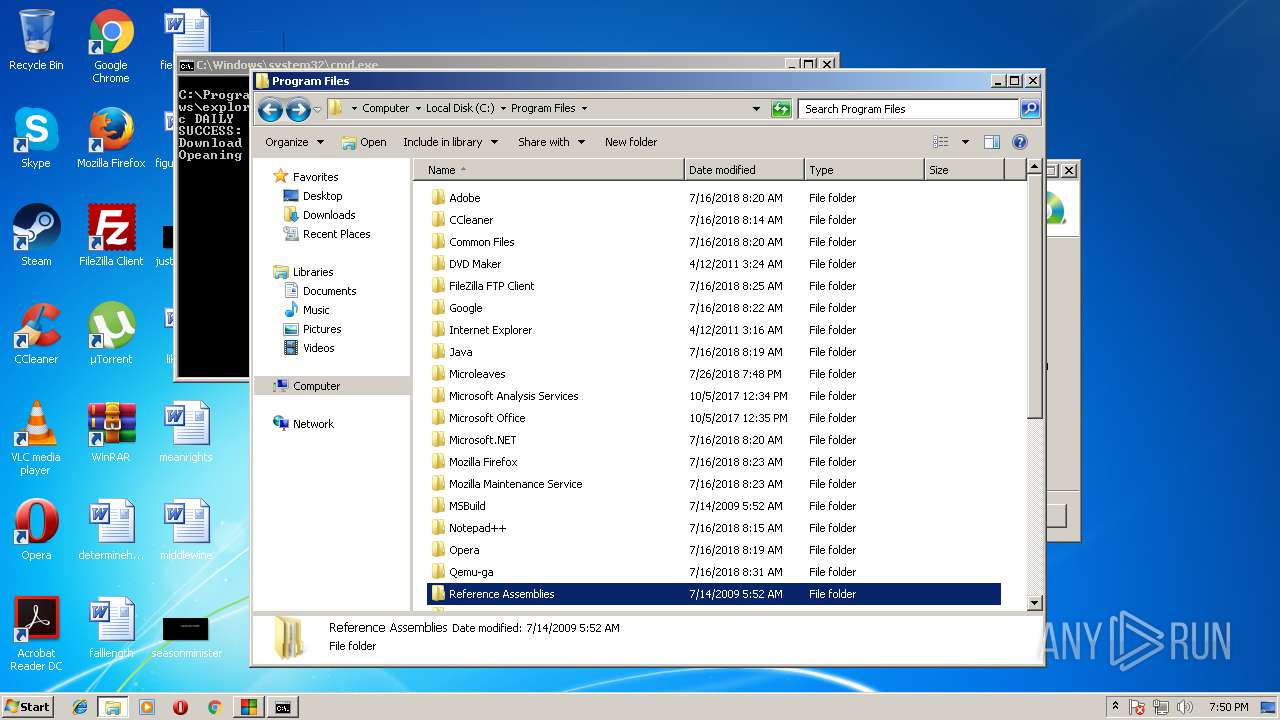
Task: Open Explorer help question mark icon
Action: pyautogui.click(x=1020, y=142)
